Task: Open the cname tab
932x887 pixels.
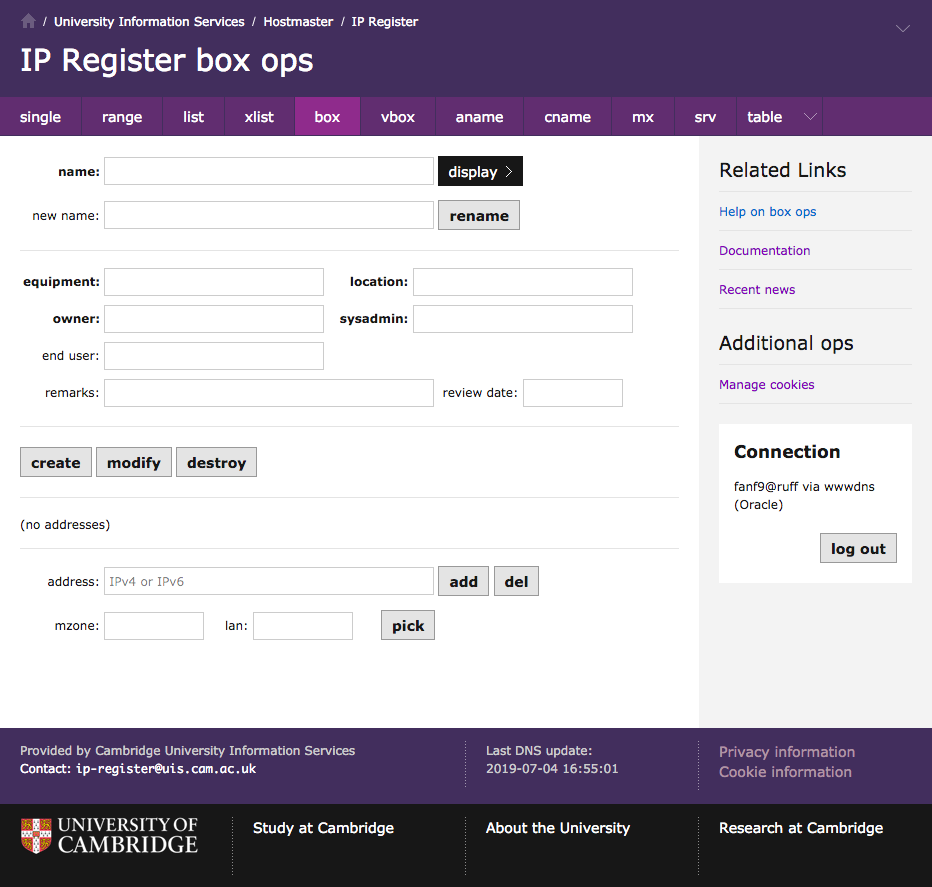Action: pyautogui.click(x=567, y=117)
